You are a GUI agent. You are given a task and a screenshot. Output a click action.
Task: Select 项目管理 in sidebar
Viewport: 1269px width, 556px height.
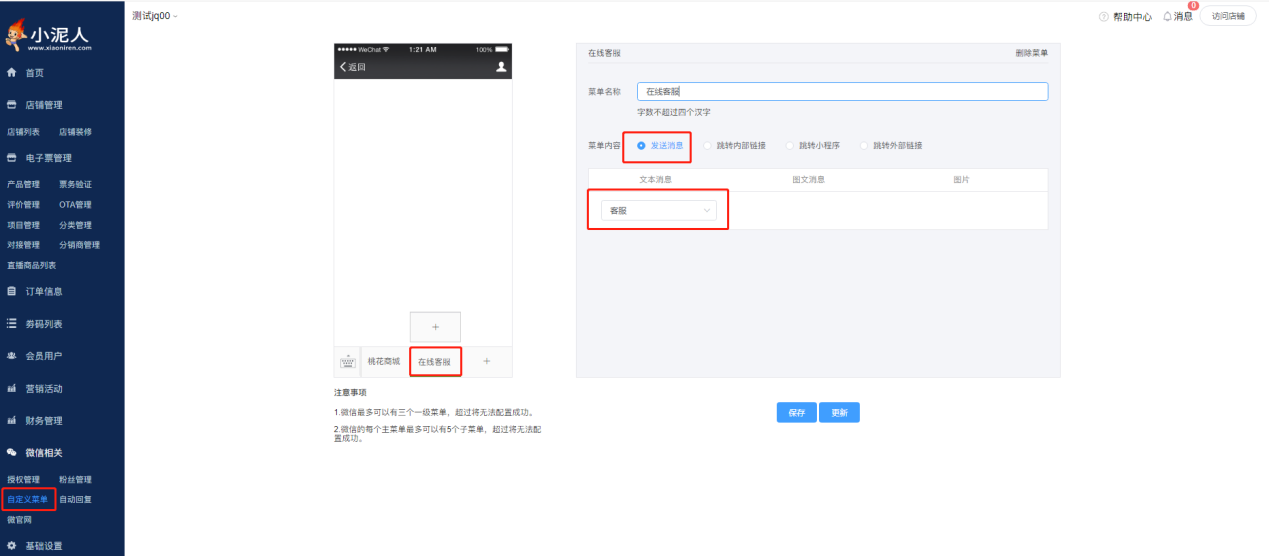pyautogui.click(x=23, y=225)
